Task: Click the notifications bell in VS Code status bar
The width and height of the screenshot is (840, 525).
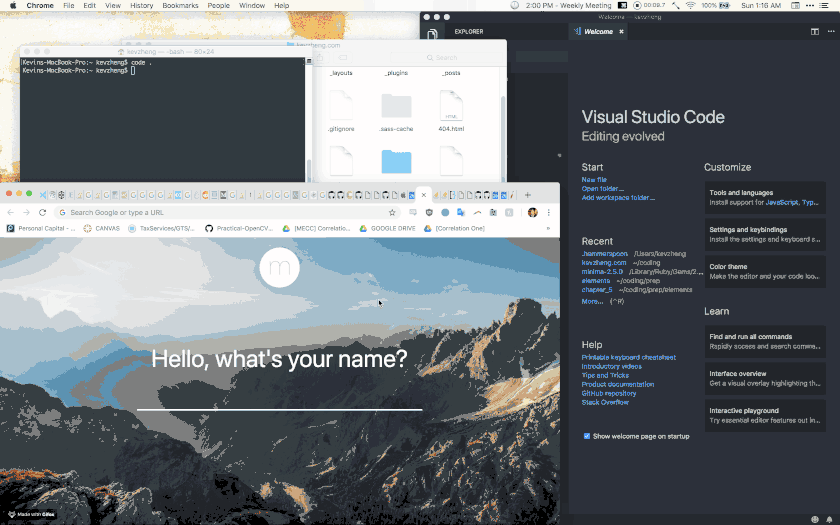Action: [x=829, y=519]
